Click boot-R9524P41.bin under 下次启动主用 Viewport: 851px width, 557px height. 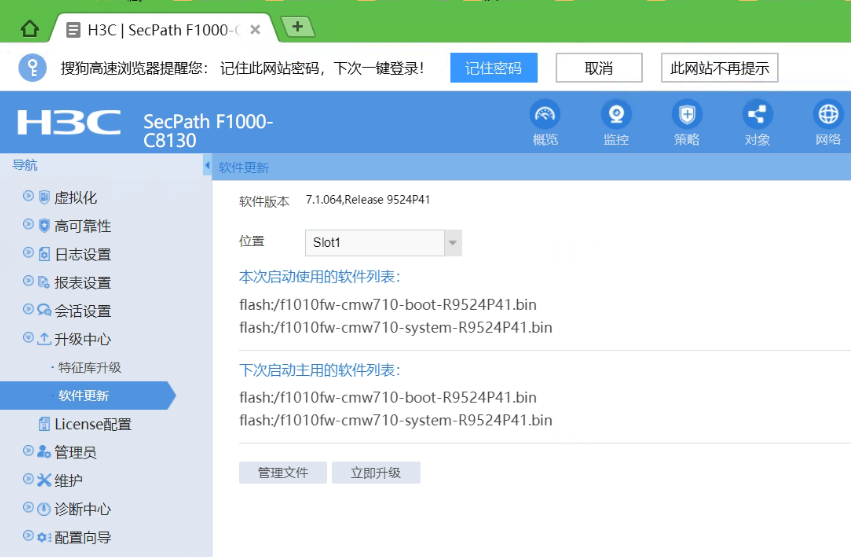pos(388,397)
